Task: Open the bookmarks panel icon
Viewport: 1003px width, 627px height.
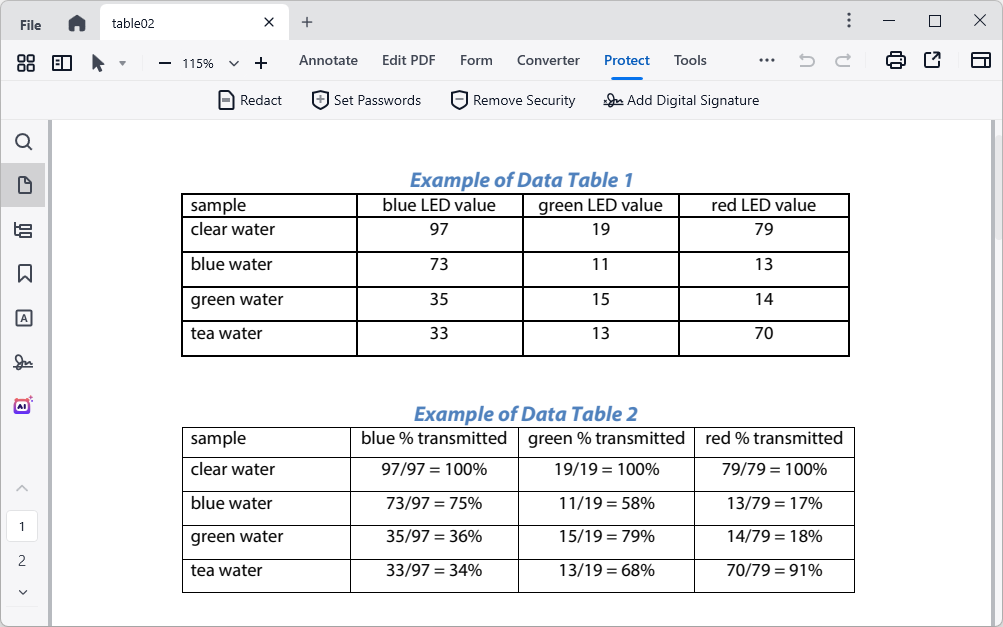Action: (24, 274)
